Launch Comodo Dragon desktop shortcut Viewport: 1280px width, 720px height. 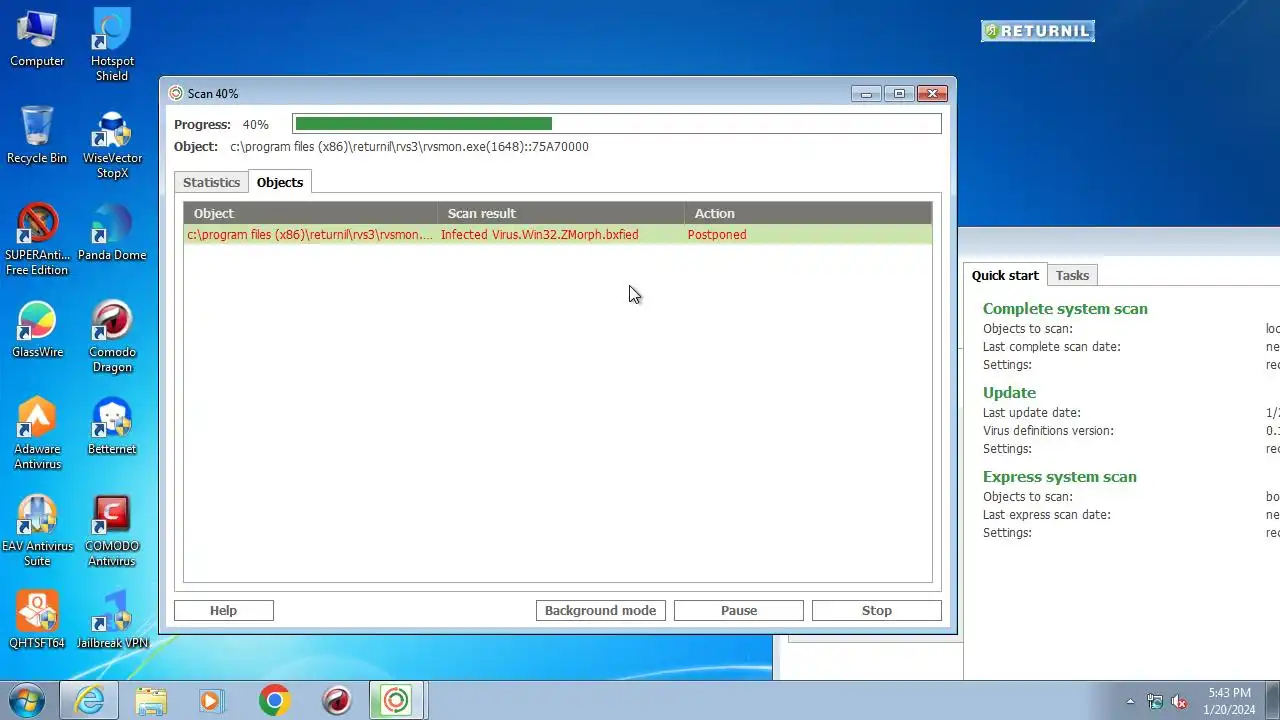(112, 337)
